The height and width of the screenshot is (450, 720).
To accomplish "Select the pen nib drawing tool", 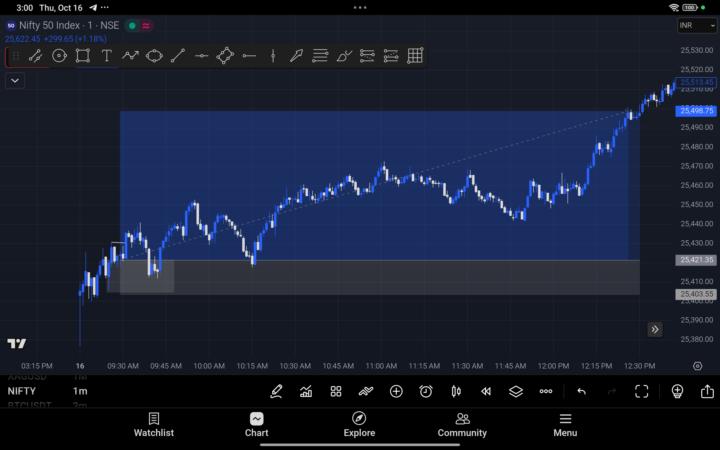I will click(x=296, y=56).
